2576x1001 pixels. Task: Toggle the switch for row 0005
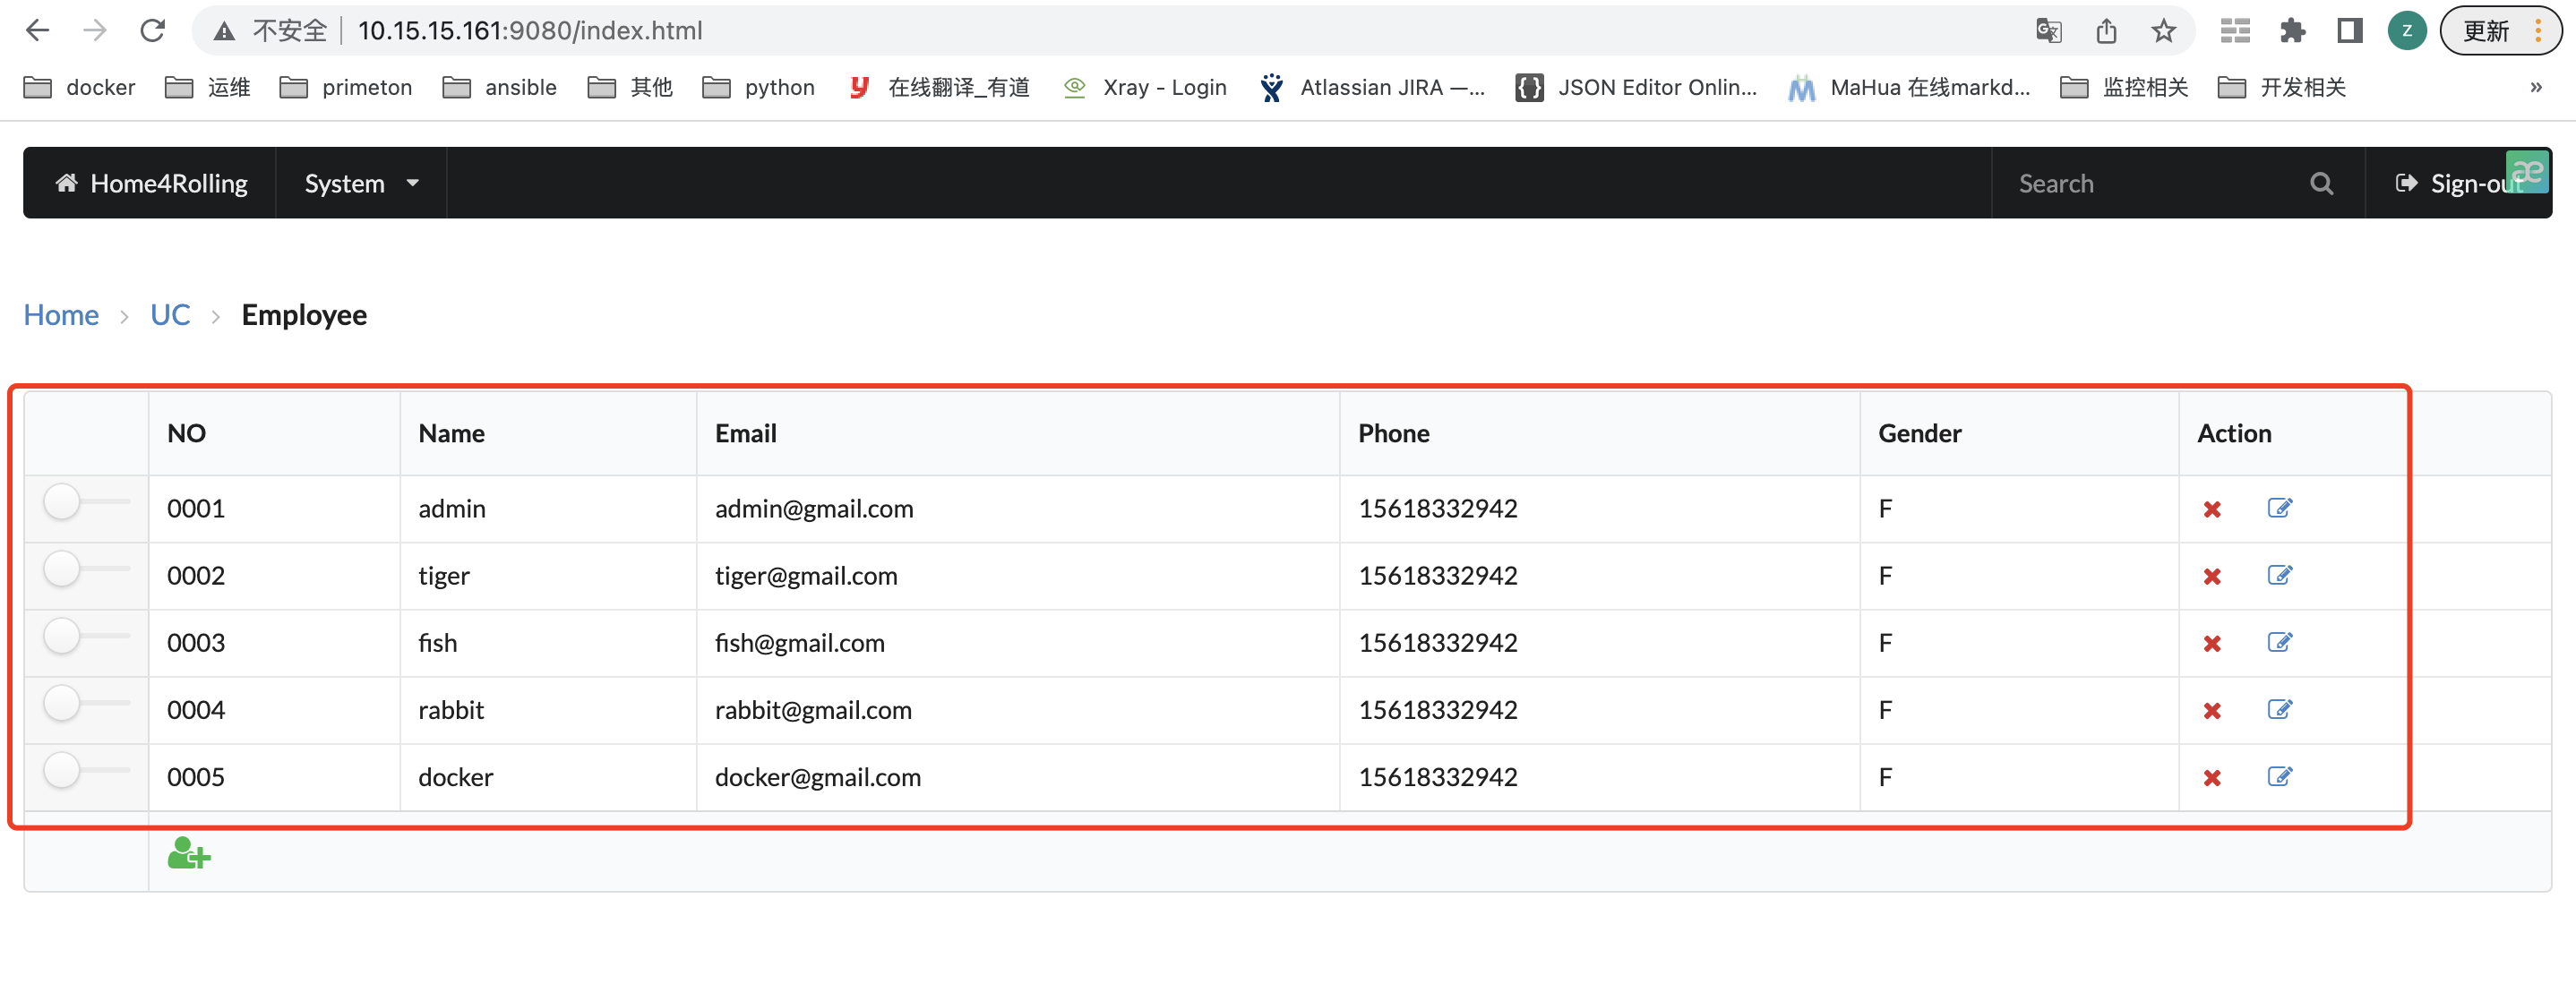(x=85, y=770)
